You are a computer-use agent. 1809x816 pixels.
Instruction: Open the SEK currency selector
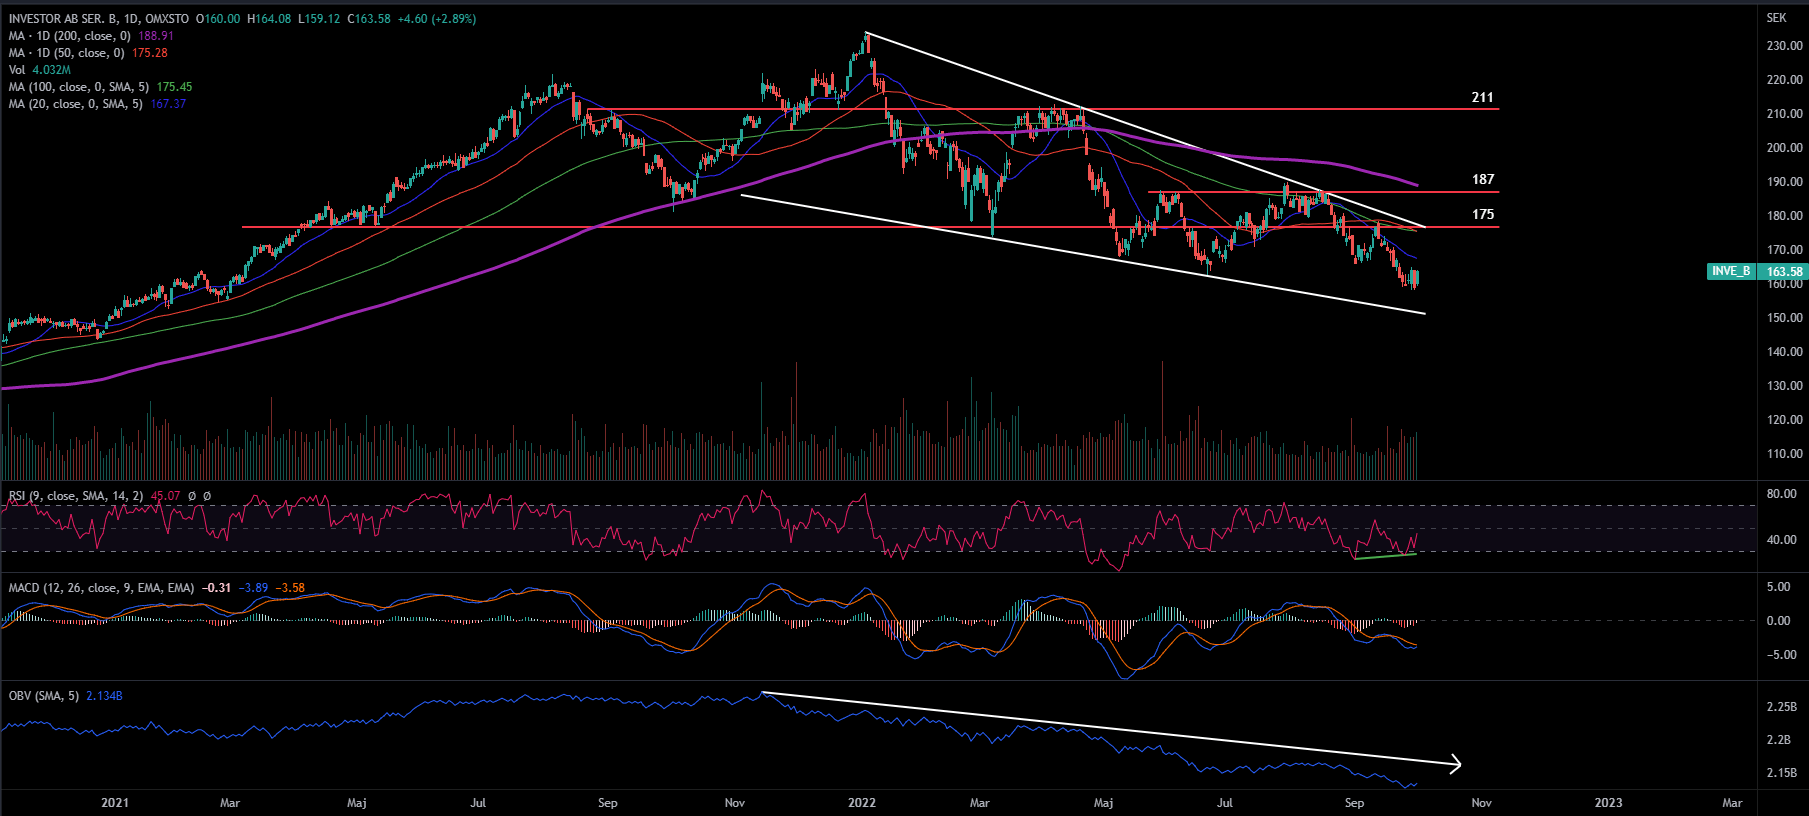click(1776, 18)
